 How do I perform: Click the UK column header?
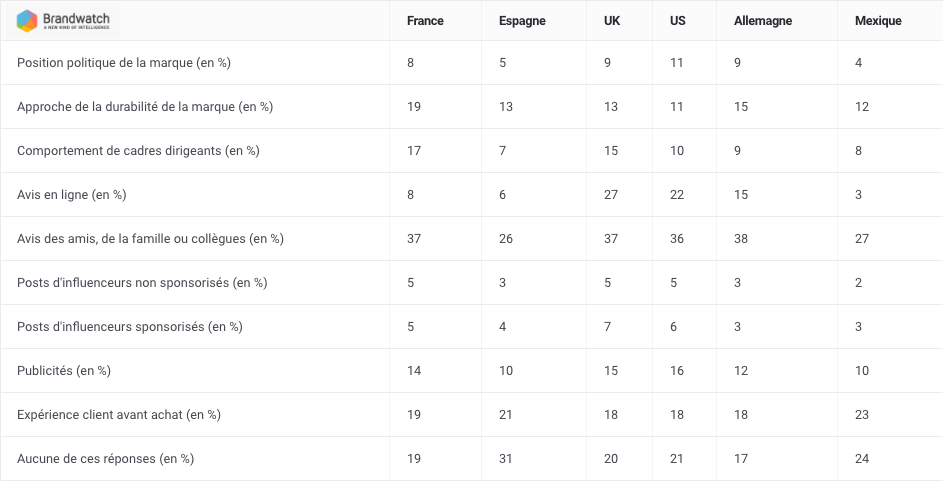612,21
